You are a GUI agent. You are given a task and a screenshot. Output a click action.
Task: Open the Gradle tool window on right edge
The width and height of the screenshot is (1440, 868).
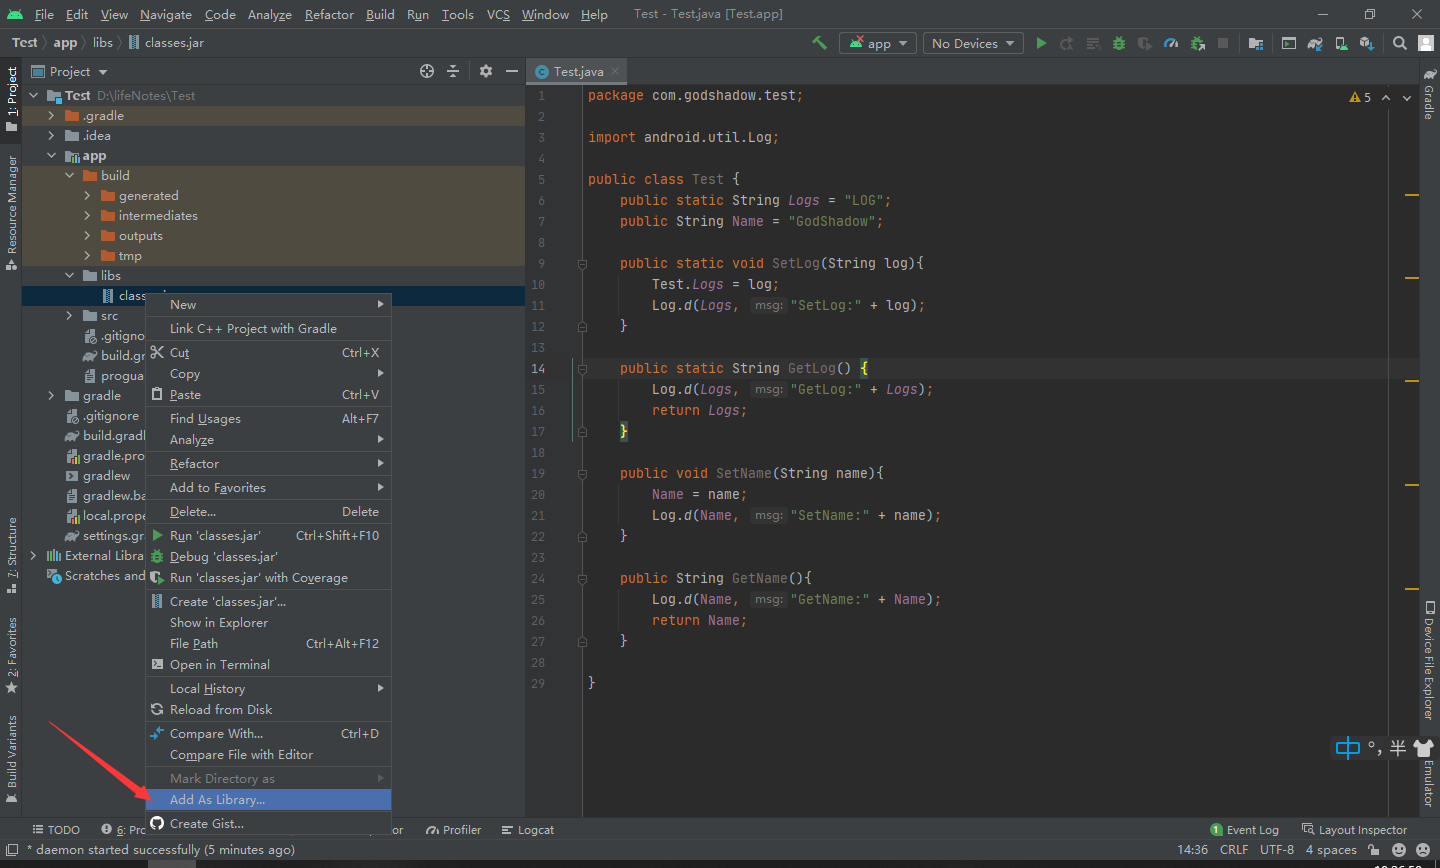[1429, 95]
